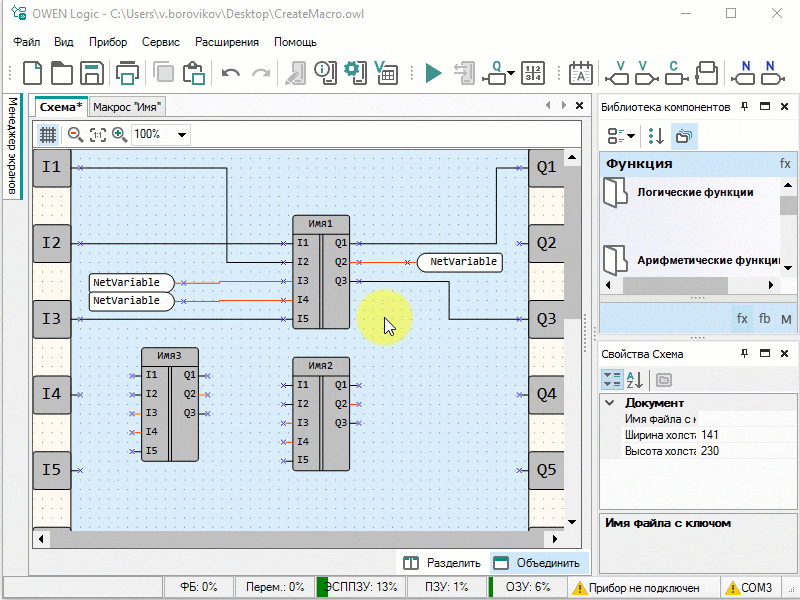
Task: Switch to the Макрос "Имя" tab
Action: coord(128,107)
